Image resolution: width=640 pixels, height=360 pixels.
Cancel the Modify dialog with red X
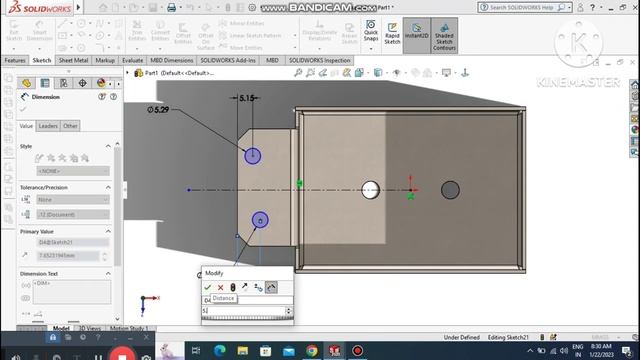coord(220,287)
